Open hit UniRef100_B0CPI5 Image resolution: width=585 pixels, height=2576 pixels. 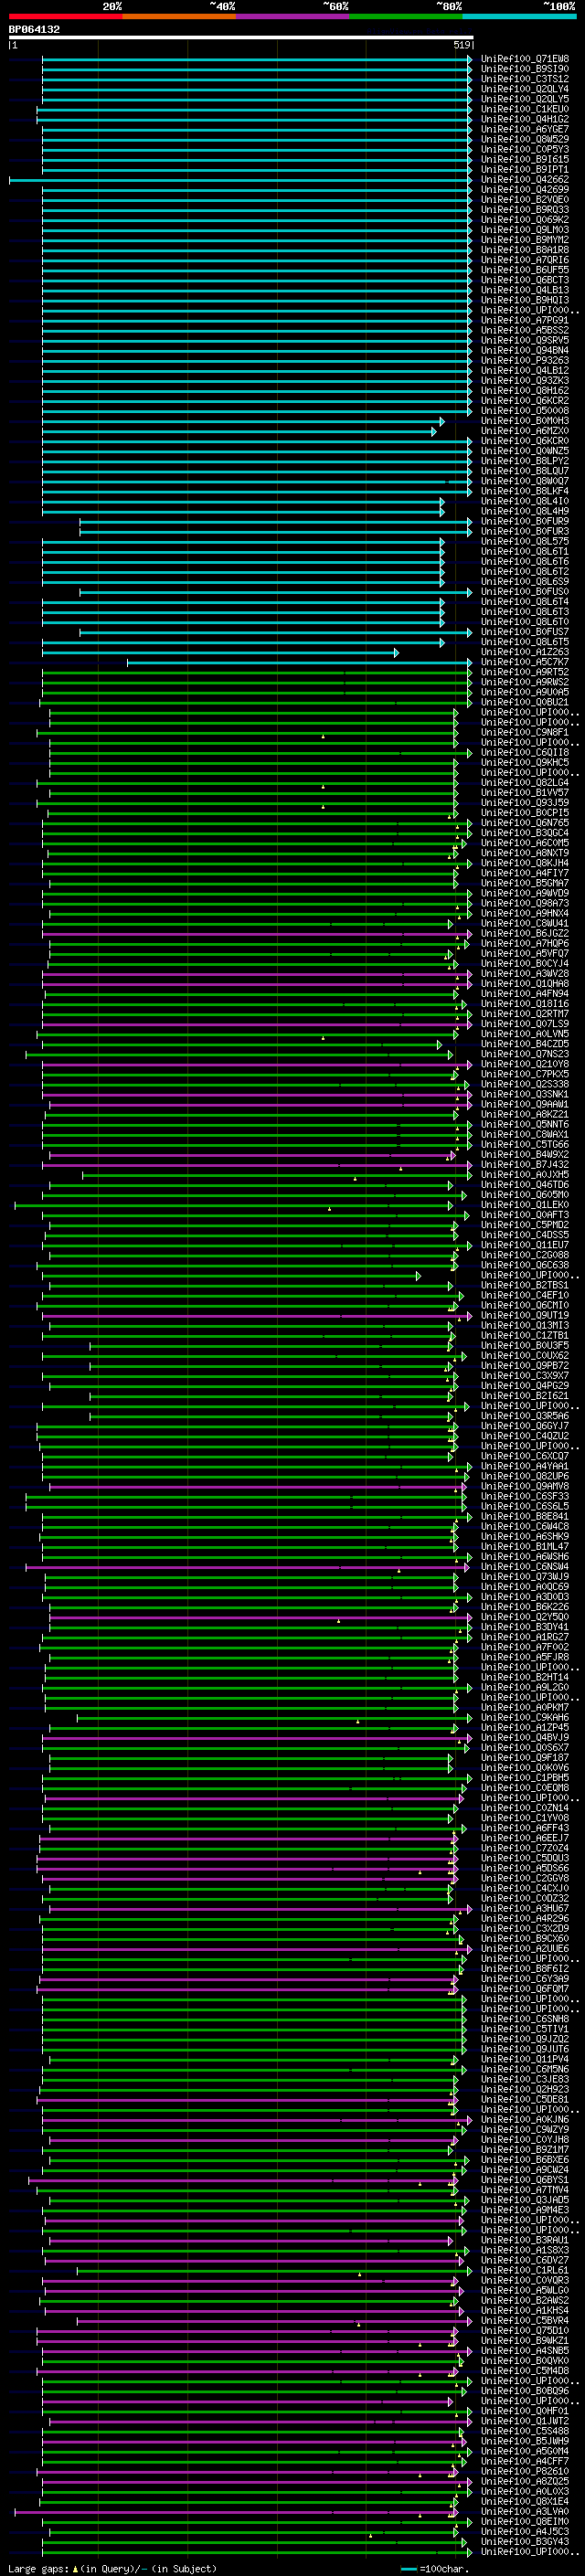(524, 813)
